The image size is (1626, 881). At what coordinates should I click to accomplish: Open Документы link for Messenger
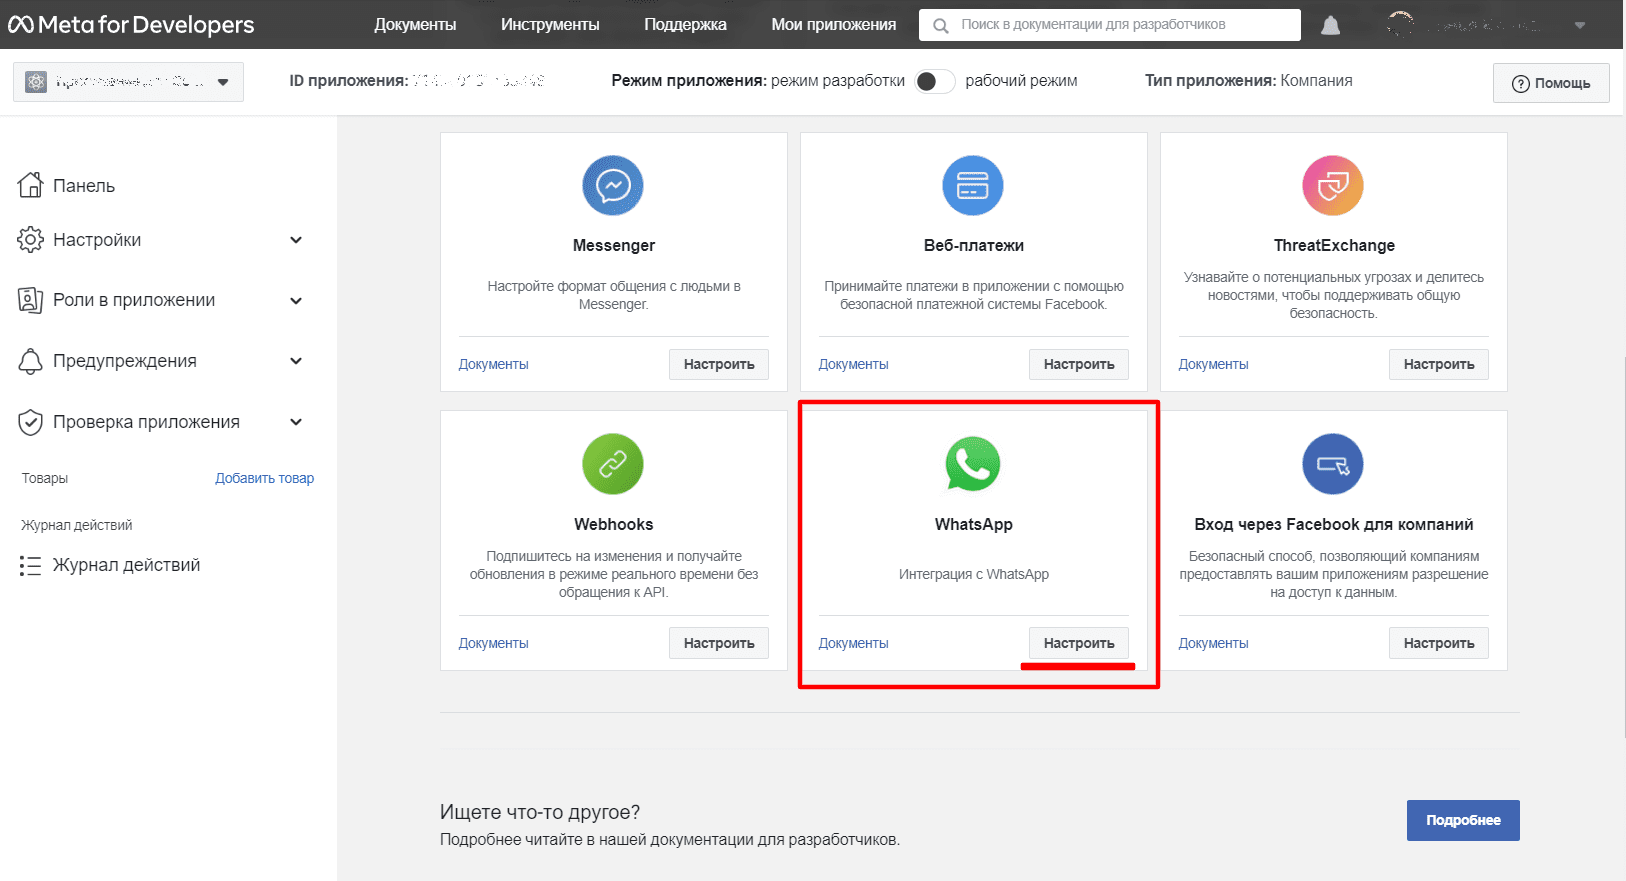[493, 364]
